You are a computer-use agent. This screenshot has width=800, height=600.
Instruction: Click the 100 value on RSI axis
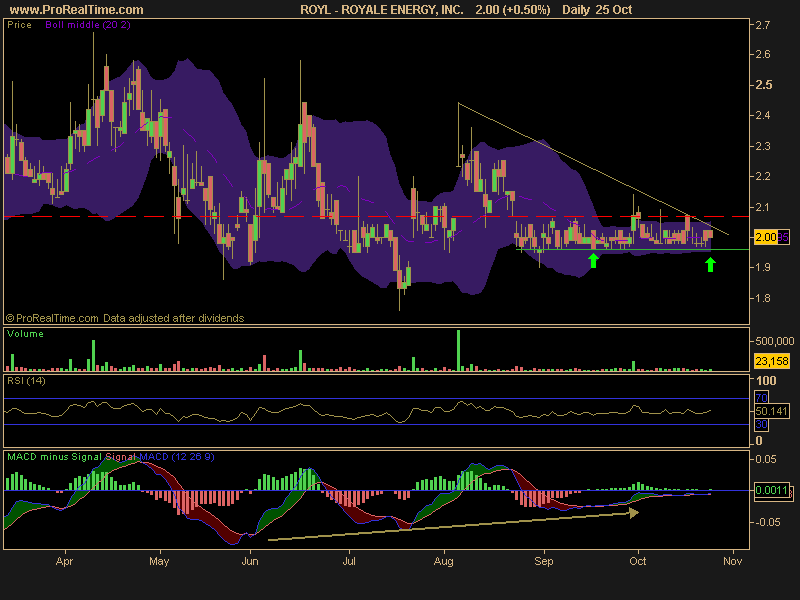pyautogui.click(x=766, y=381)
